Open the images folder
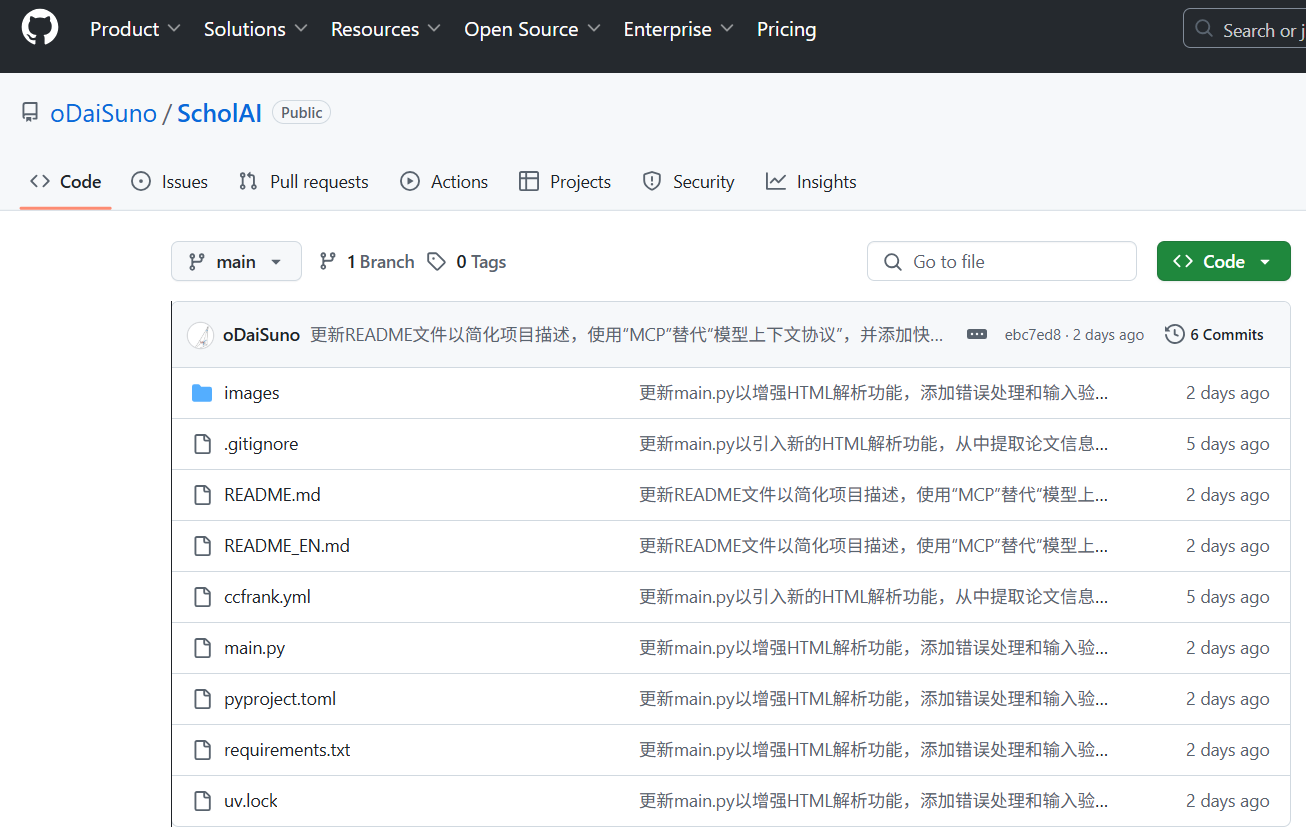The height and width of the screenshot is (834, 1306). point(252,393)
